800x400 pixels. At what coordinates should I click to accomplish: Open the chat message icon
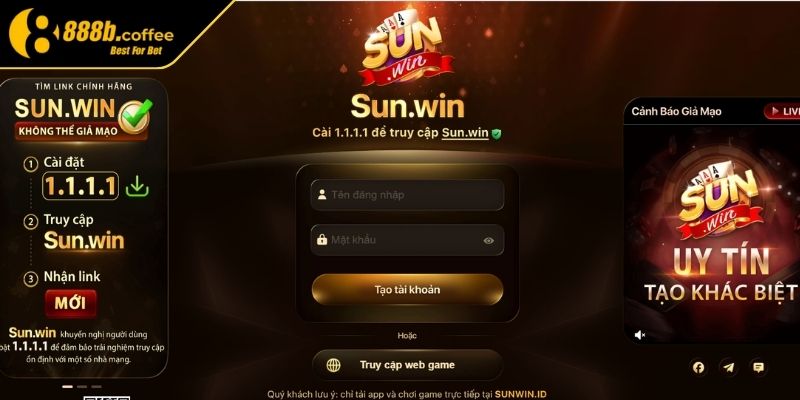coord(759,367)
